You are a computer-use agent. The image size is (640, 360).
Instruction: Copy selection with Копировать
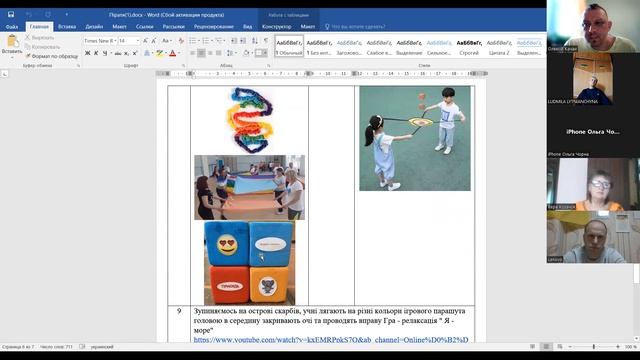[42, 47]
